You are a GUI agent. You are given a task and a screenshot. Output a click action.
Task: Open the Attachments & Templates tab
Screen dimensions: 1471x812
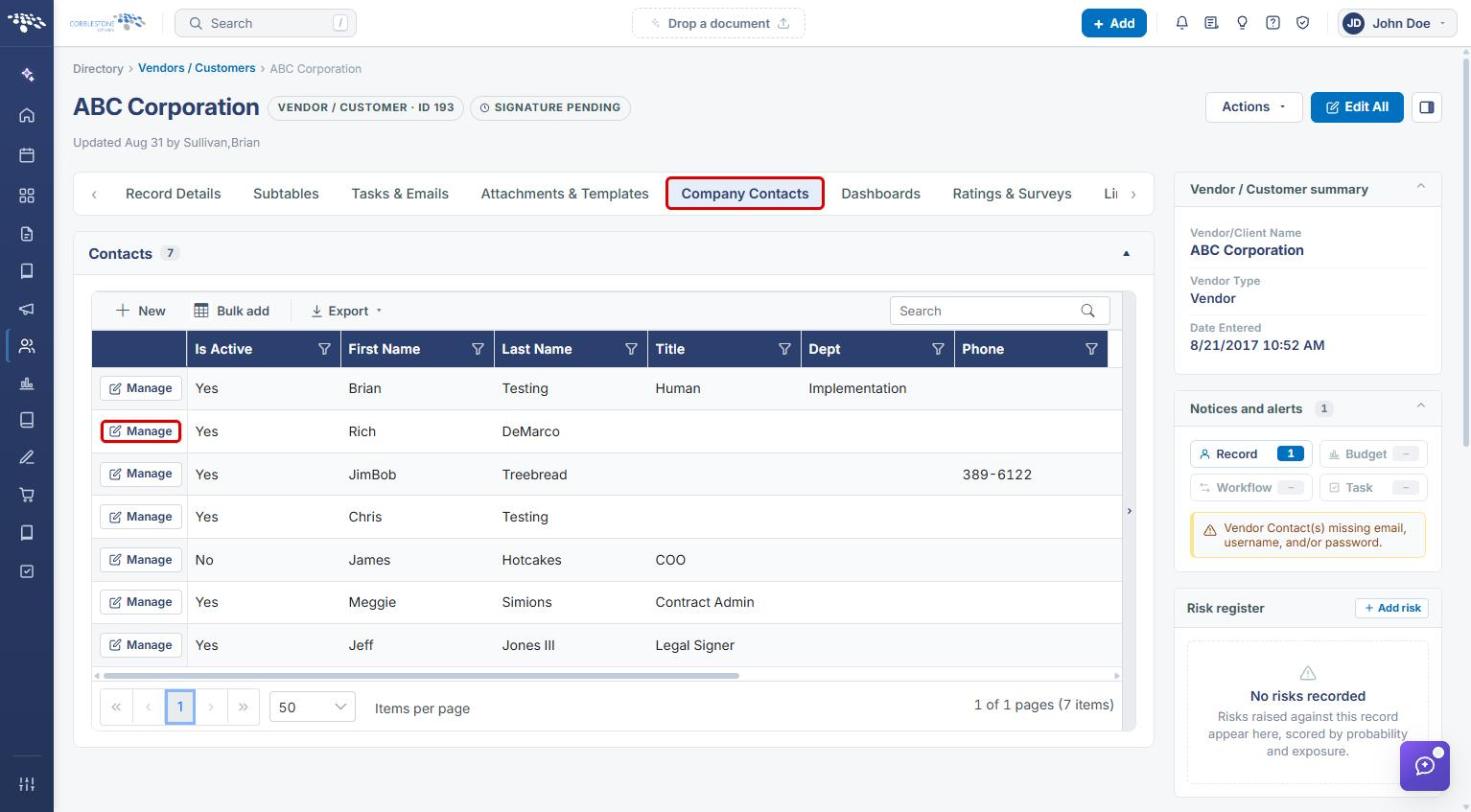(565, 194)
